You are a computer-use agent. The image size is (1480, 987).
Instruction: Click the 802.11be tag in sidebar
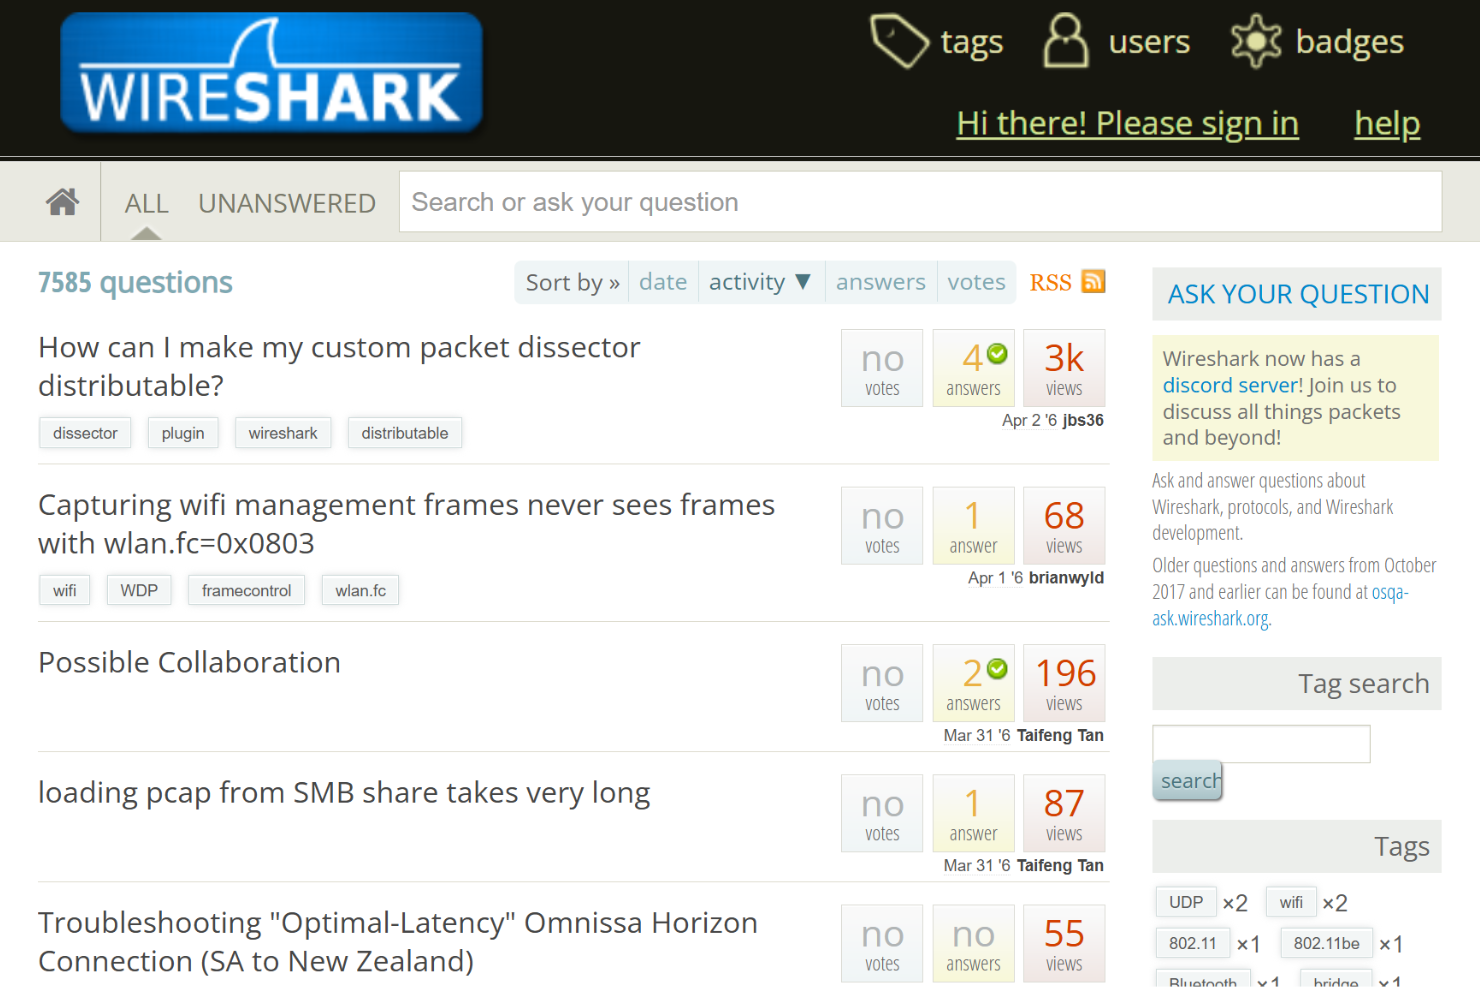click(1326, 943)
